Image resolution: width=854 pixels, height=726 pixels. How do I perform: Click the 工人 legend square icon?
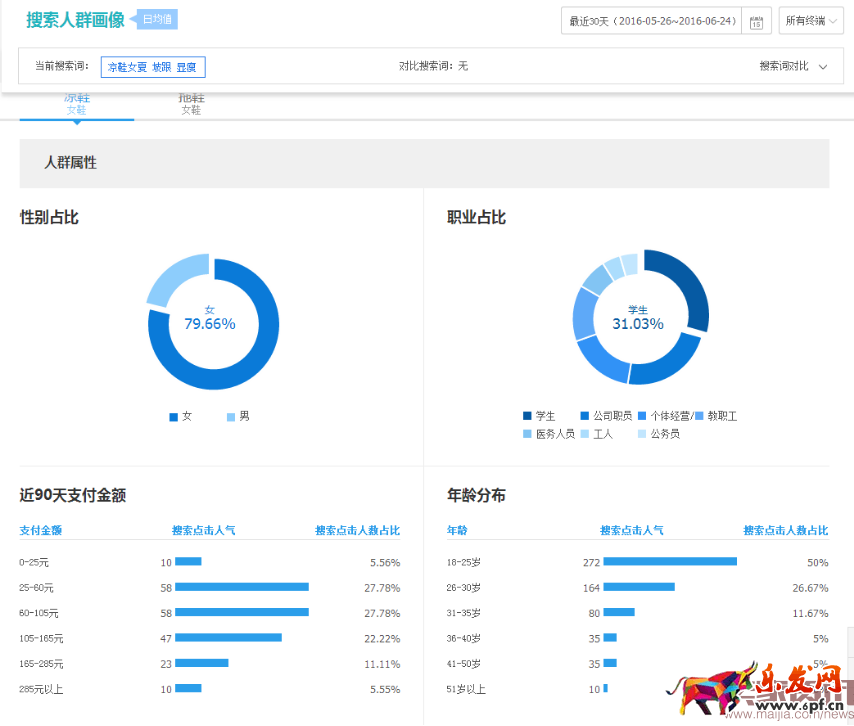pyautogui.click(x=585, y=434)
